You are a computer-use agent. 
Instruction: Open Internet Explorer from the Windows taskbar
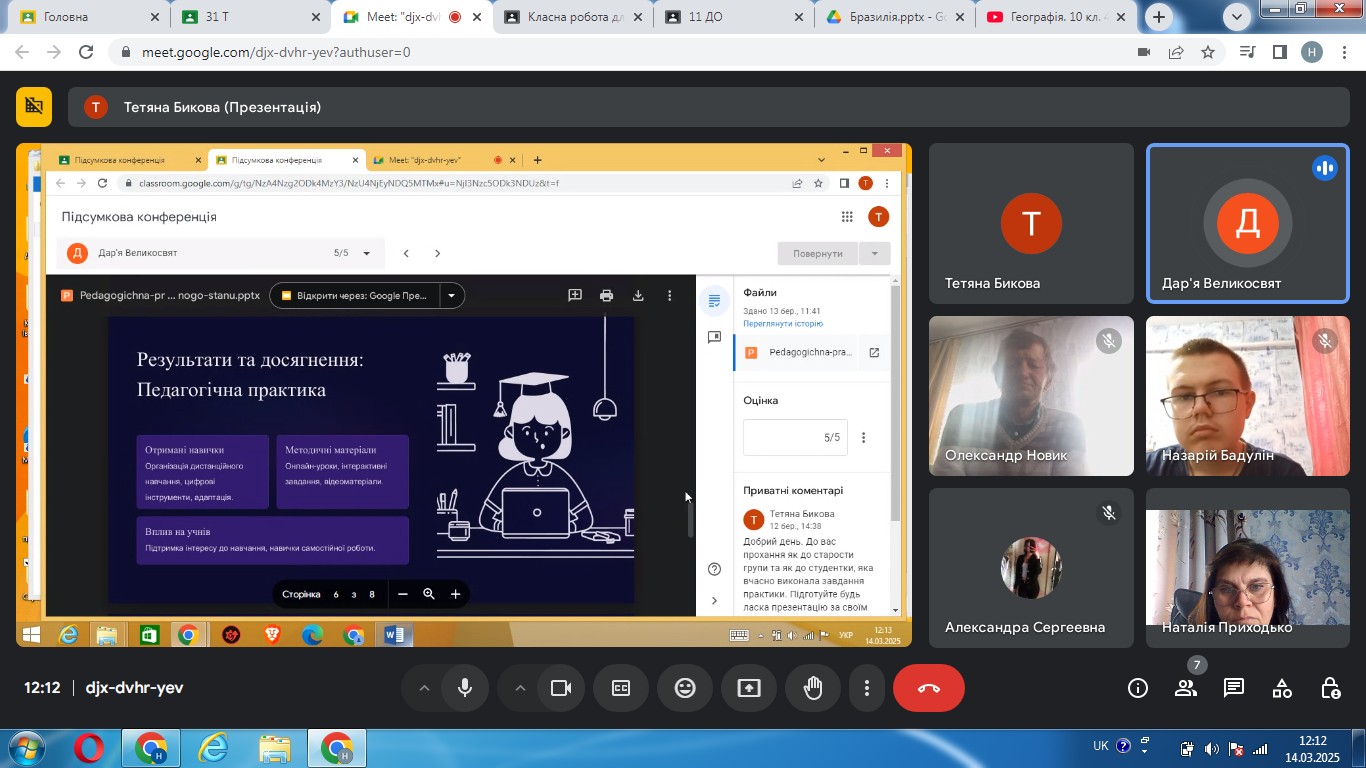tap(213, 748)
